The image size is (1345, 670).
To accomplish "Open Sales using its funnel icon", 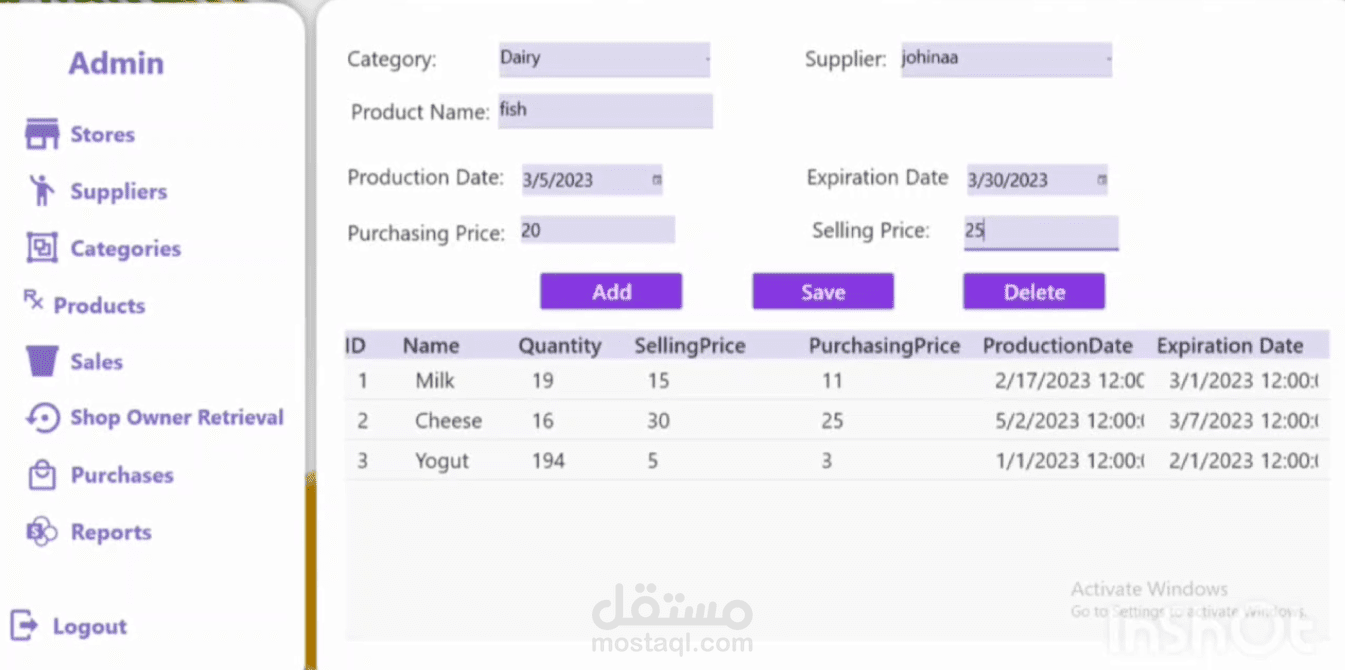I will 40,361.
